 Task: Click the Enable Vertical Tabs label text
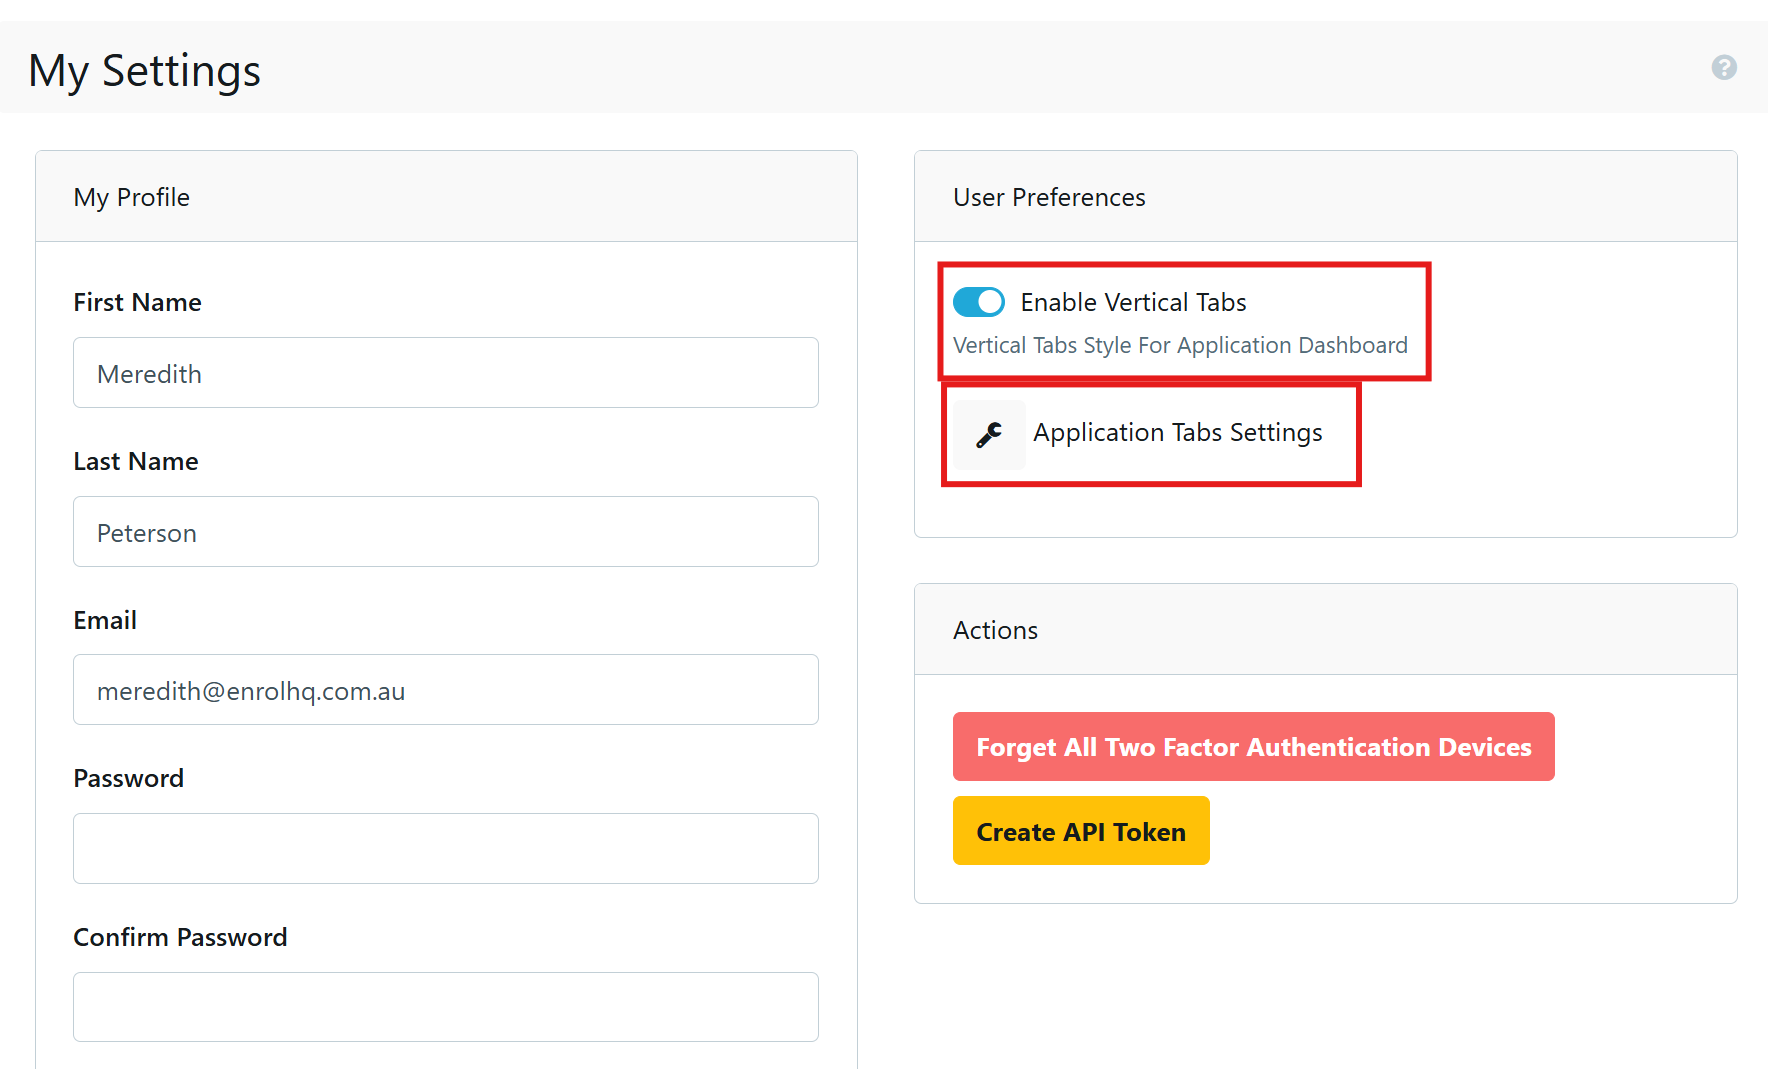(x=1133, y=302)
